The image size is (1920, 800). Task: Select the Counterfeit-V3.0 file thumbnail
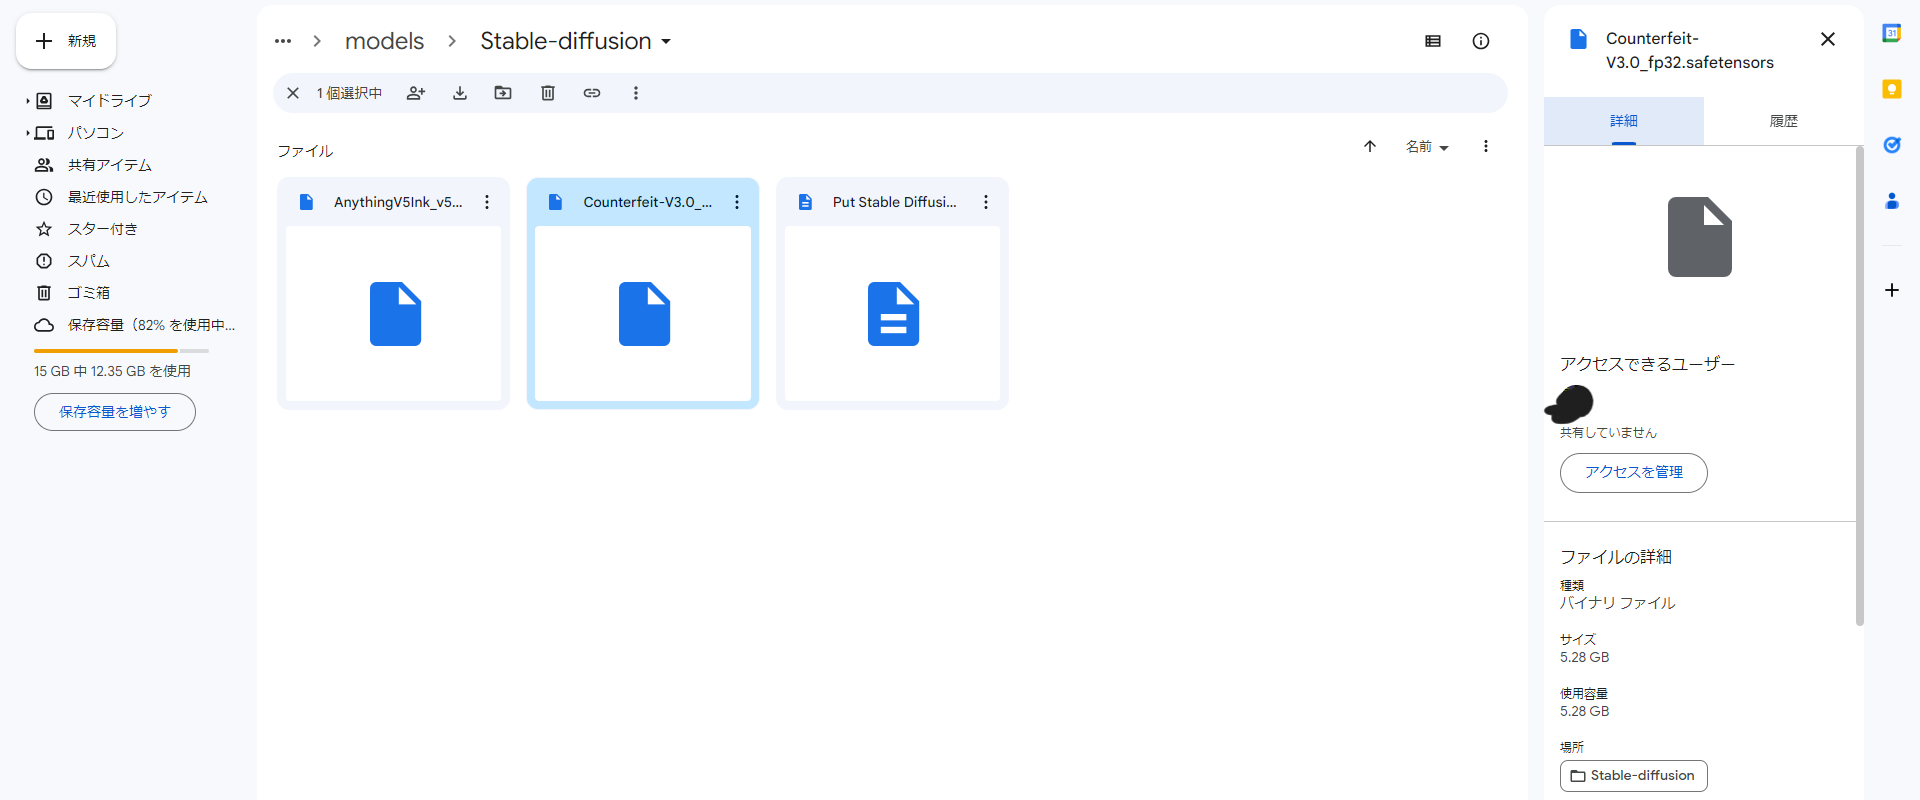pyautogui.click(x=643, y=314)
